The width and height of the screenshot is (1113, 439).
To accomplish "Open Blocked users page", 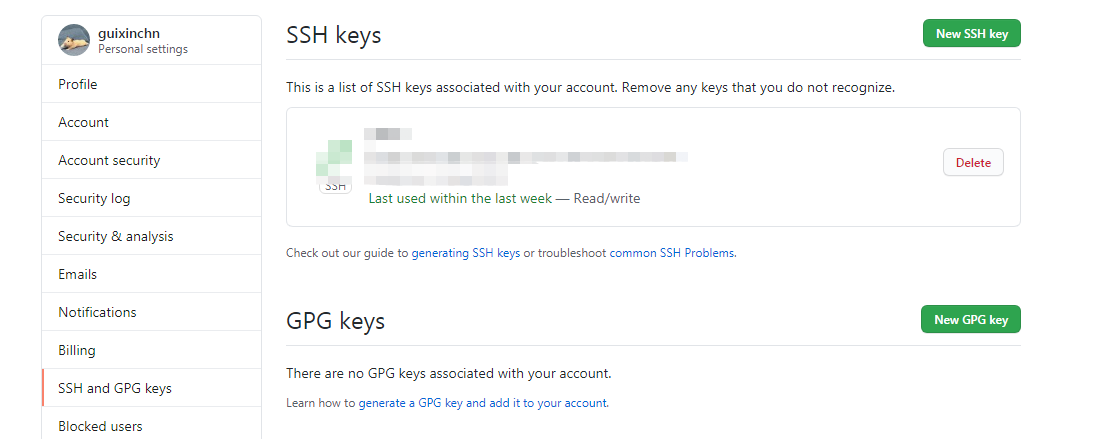I will [x=100, y=427].
